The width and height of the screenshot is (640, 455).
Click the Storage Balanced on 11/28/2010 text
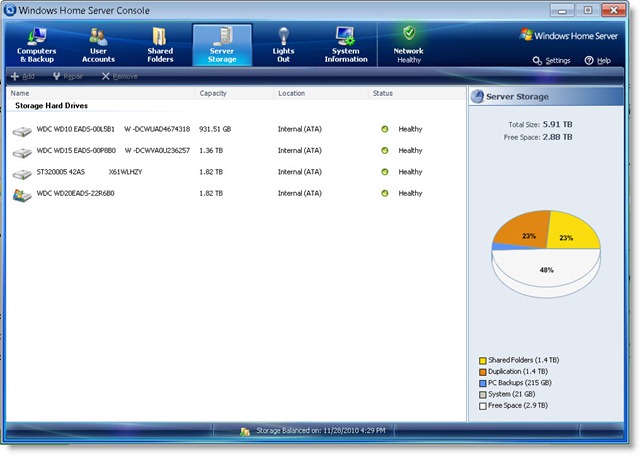pos(321,431)
